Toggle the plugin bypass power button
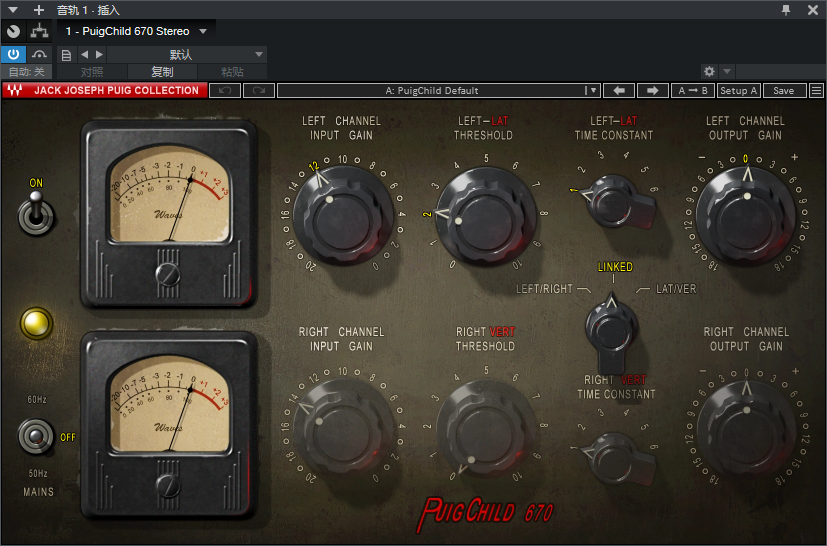827x546 pixels. [13, 54]
